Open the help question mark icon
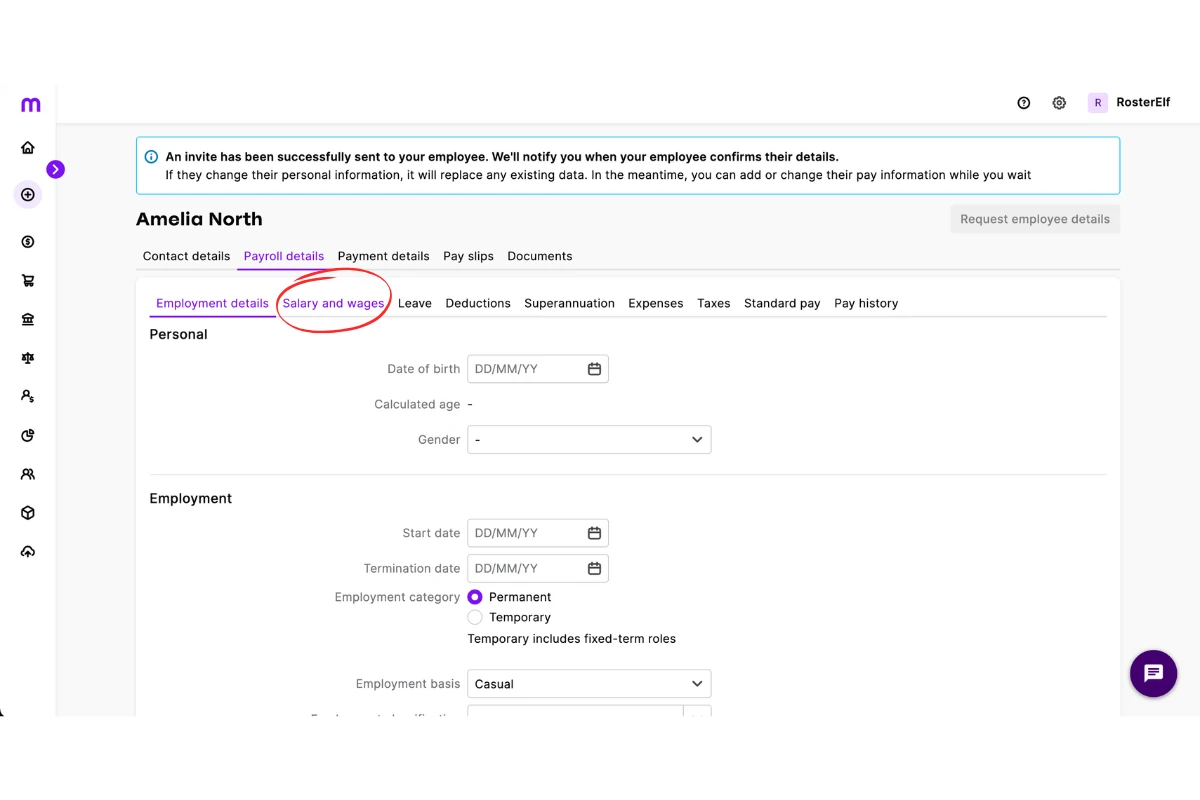 click(1024, 103)
